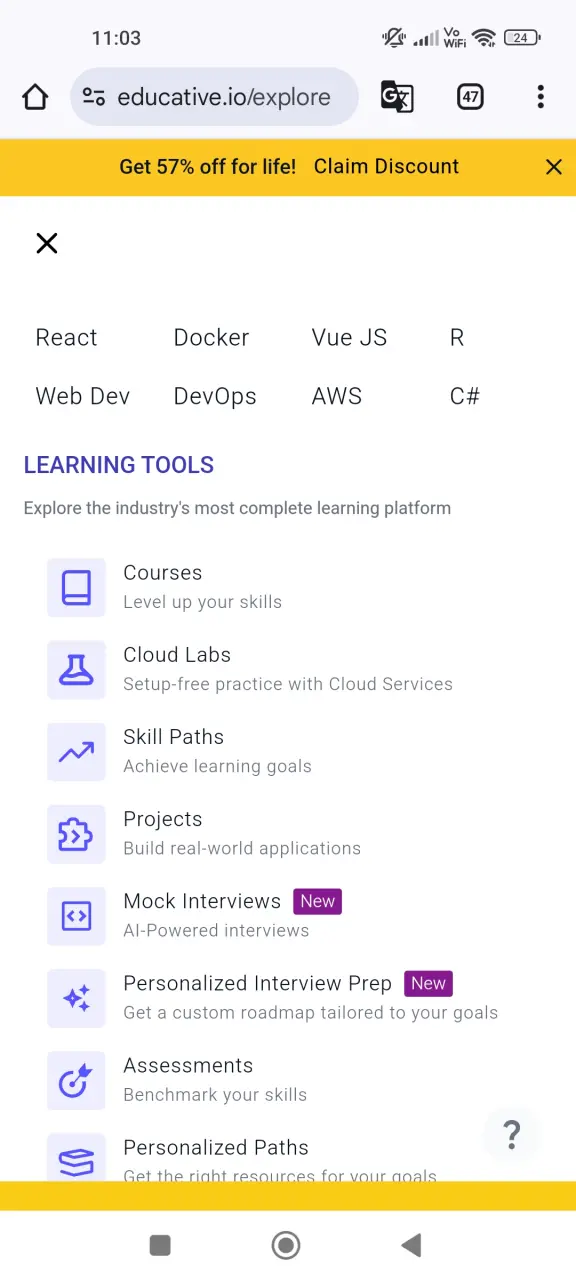Viewport: 576px width, 1280px height.
Task: Open the Chrome three-dot menu
Action: pos(540,97)
